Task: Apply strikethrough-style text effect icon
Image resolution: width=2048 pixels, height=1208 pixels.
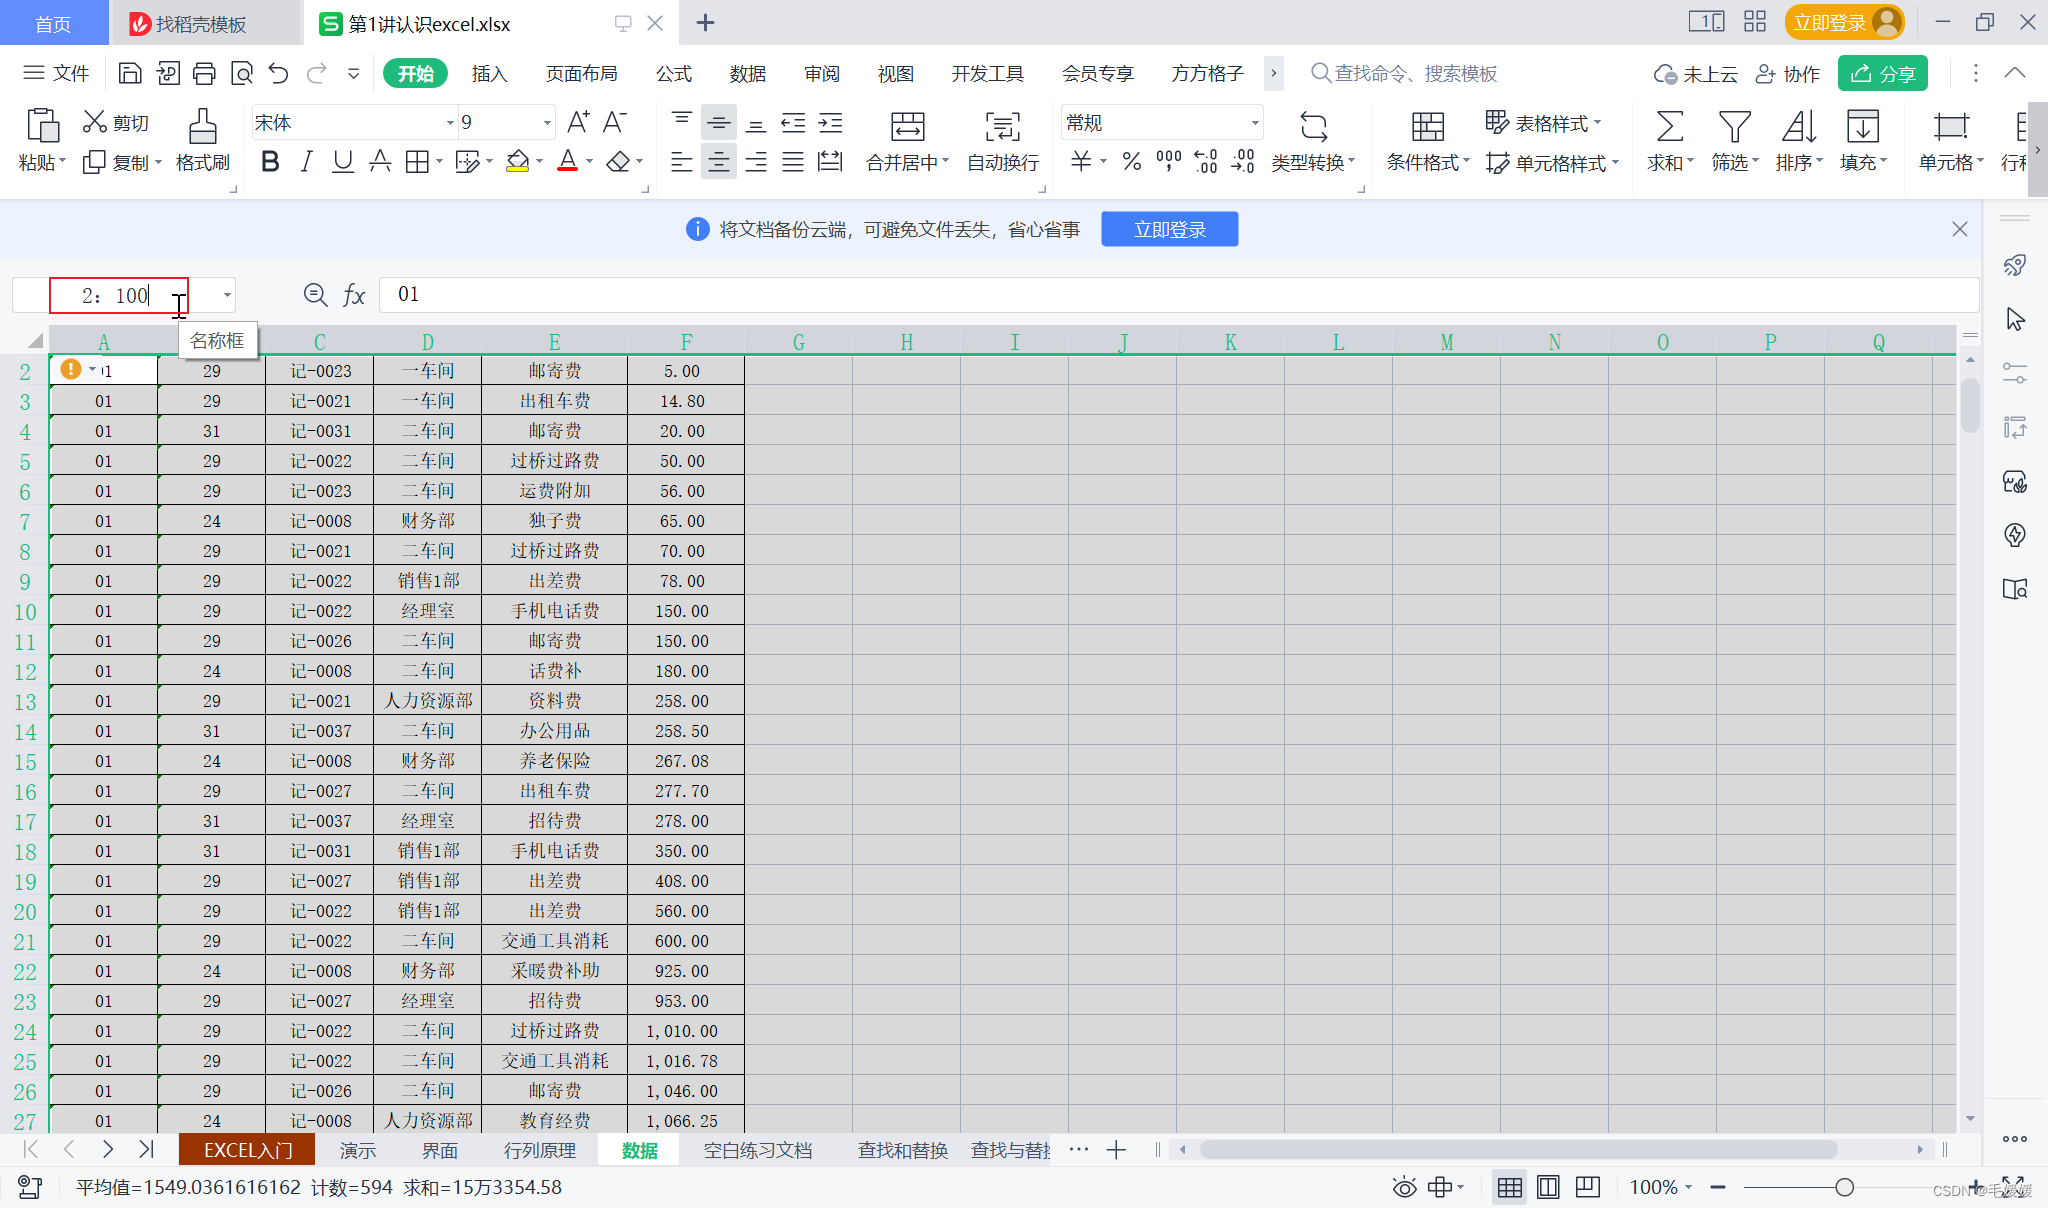Action: [380, 161]
